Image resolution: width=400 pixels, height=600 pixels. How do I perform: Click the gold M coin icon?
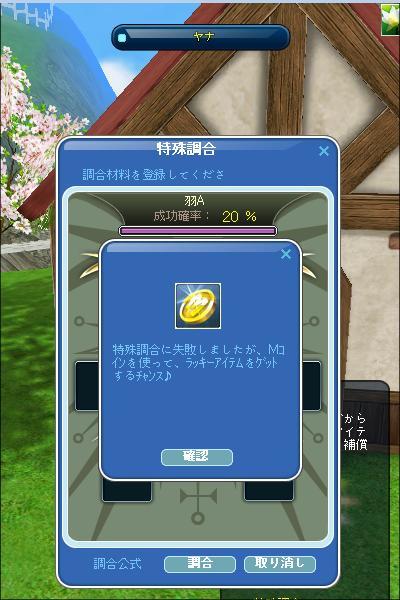(x=198, y=306)
